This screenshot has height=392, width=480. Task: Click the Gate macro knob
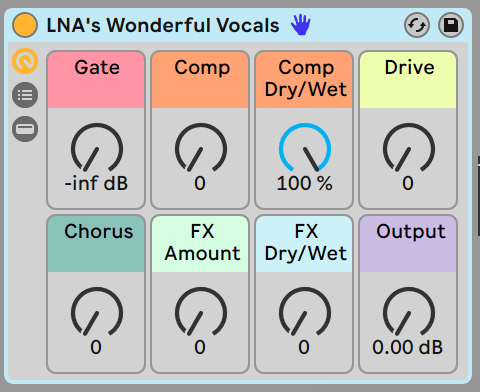click(x=97, y=147)
